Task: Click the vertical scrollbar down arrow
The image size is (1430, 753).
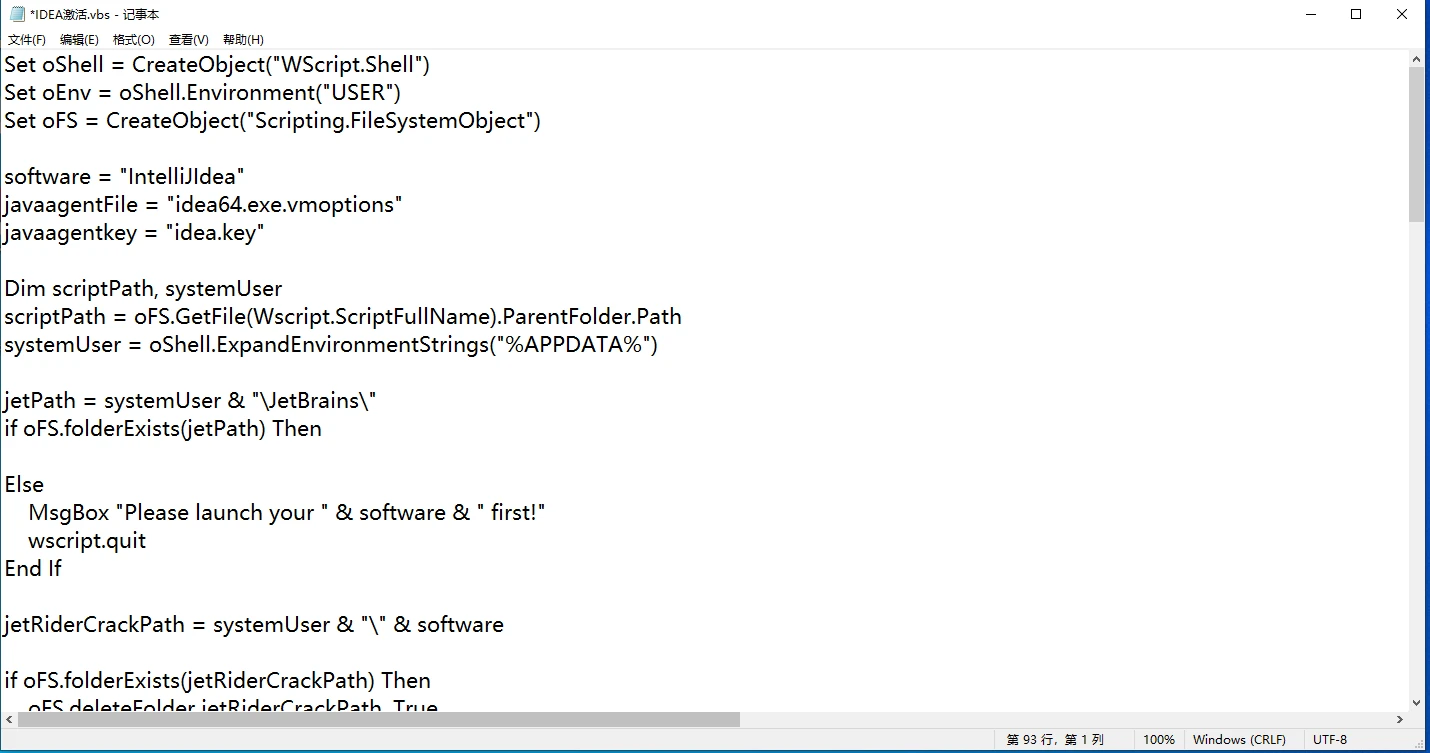Action: [1416, 702]
